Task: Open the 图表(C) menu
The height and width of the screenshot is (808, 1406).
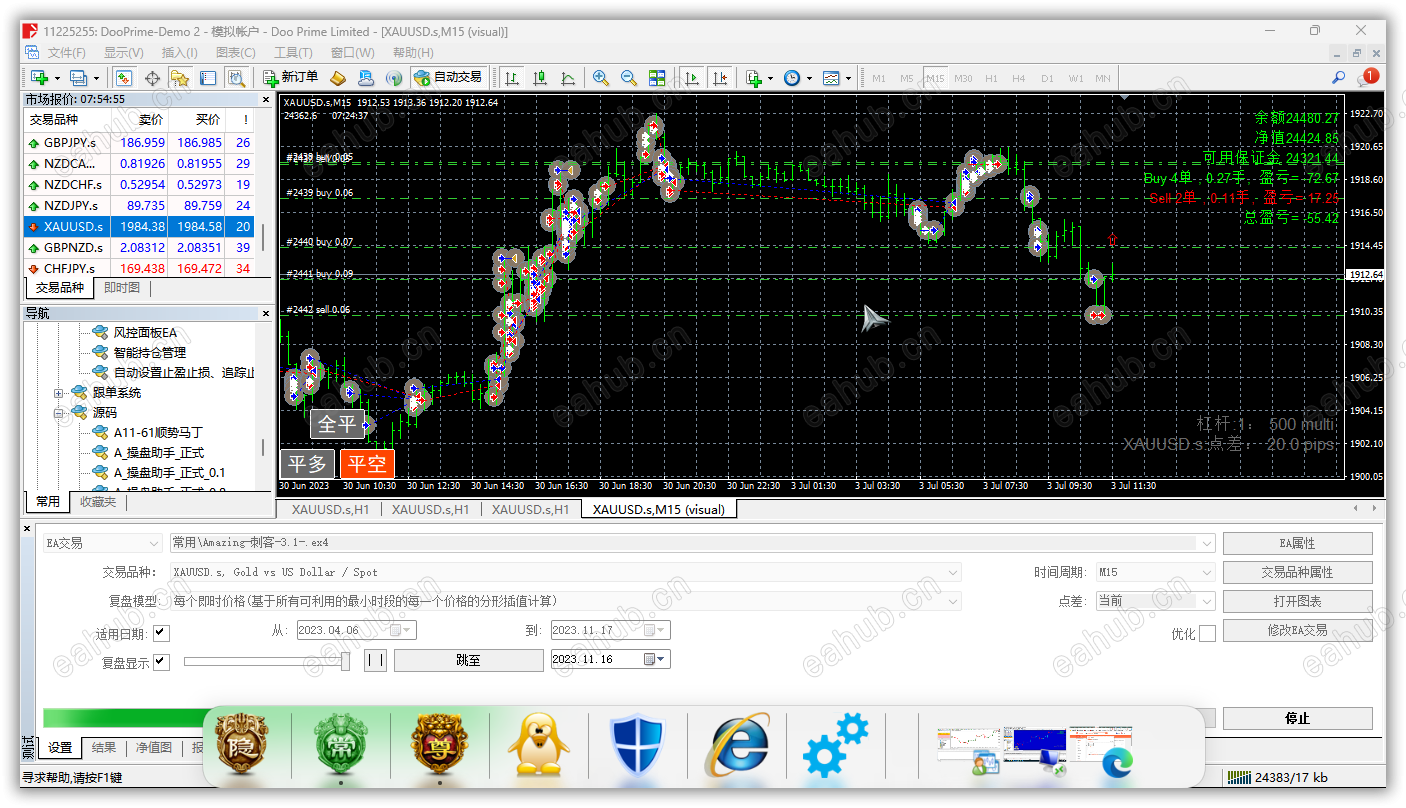Action: coord(236,52)
